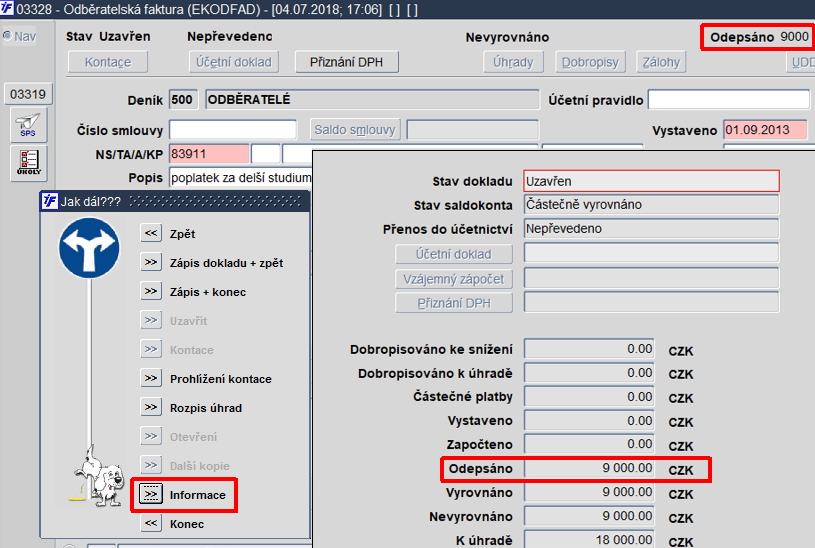815x548 pixels.
Task: Click the arrow button next to Zpět
Action: click(x=151, y=233)
